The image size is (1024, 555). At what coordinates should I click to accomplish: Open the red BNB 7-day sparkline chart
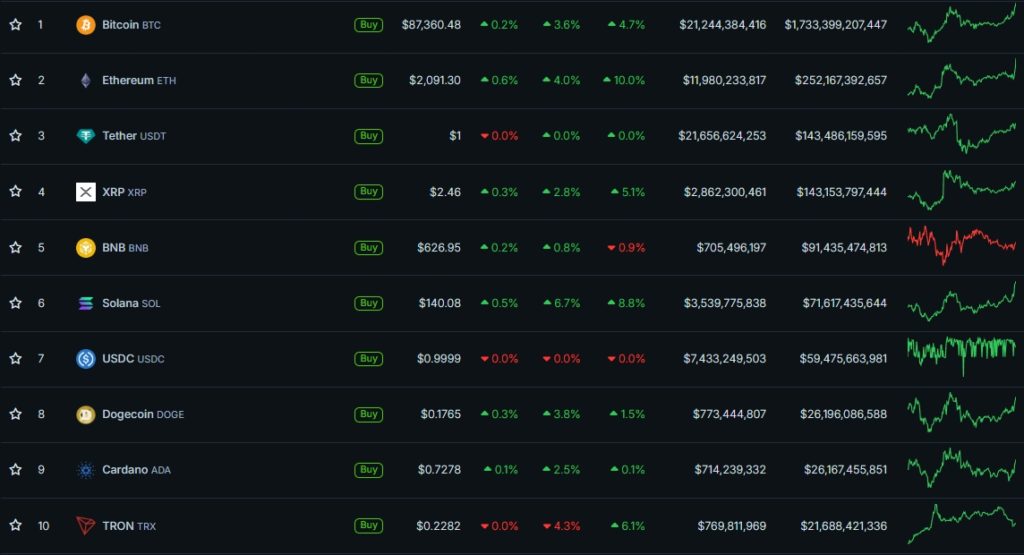pos(961,244)
